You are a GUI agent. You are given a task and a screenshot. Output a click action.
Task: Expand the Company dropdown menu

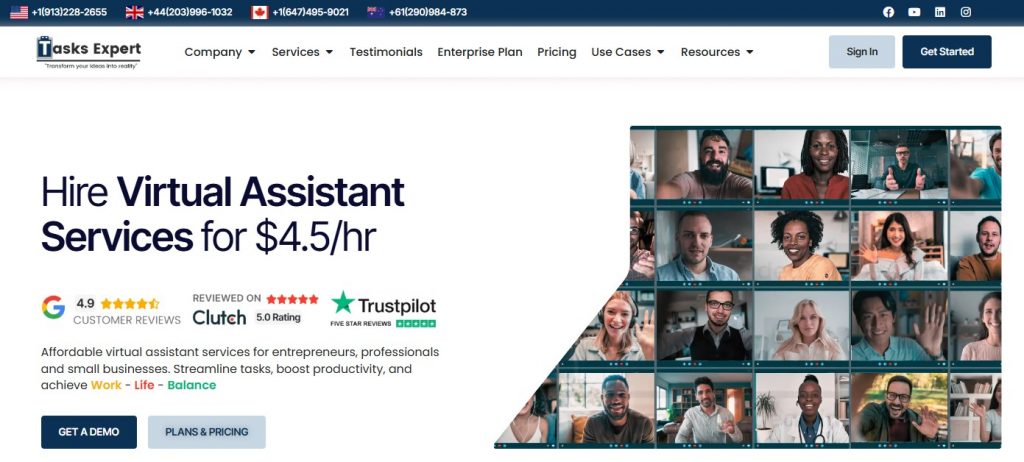point(220,52)
